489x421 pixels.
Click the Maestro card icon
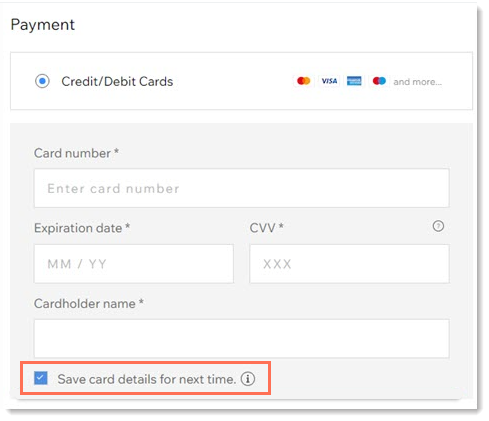click(x=379, y=81)
